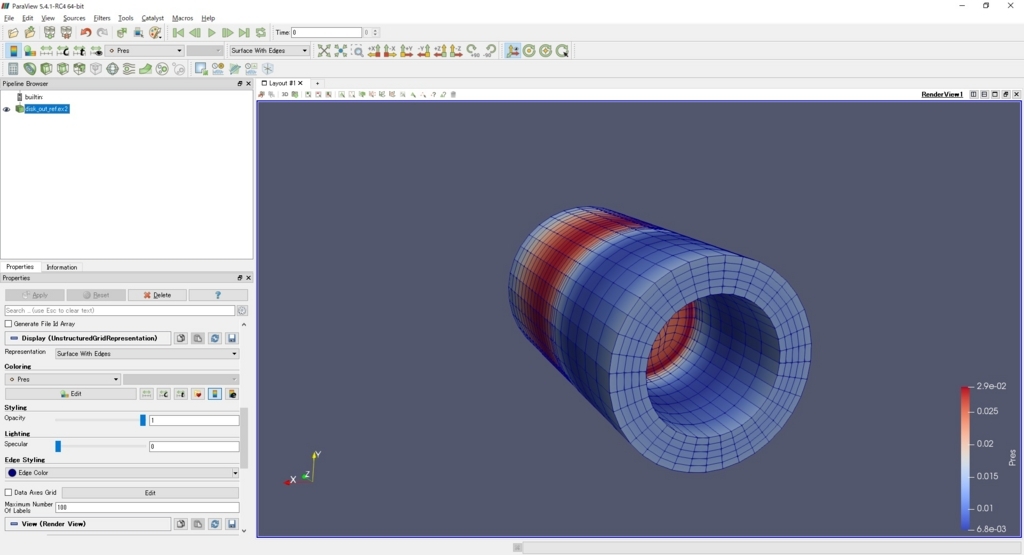1024x555 pixels.
Task: Open the Edge Color dropdown arrow
Action: (x=235, y=473)
